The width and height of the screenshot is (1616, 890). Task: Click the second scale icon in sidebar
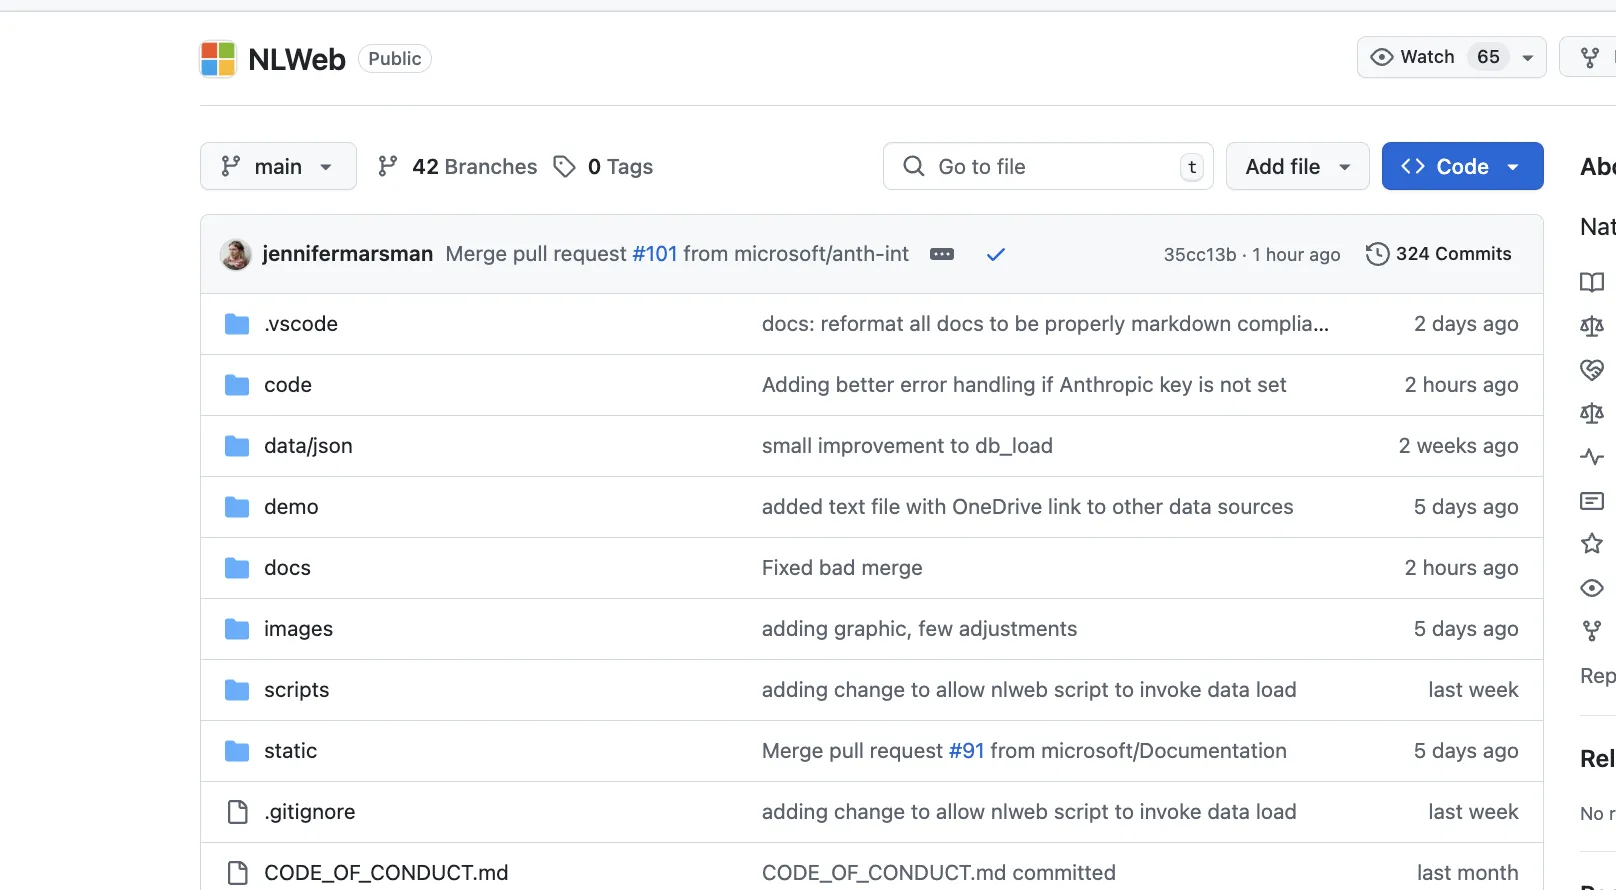click(x=1592, y=413)
